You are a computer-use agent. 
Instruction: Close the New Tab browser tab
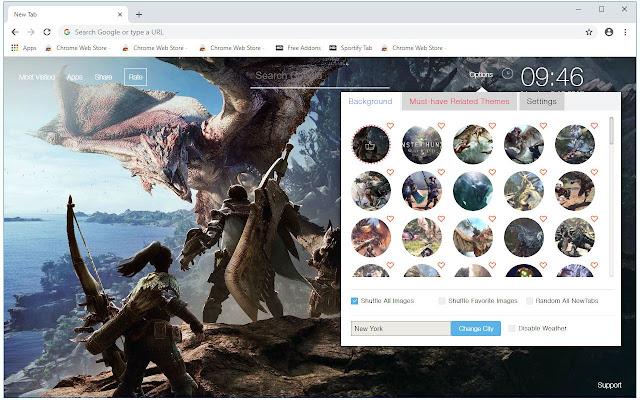point(120,14)
